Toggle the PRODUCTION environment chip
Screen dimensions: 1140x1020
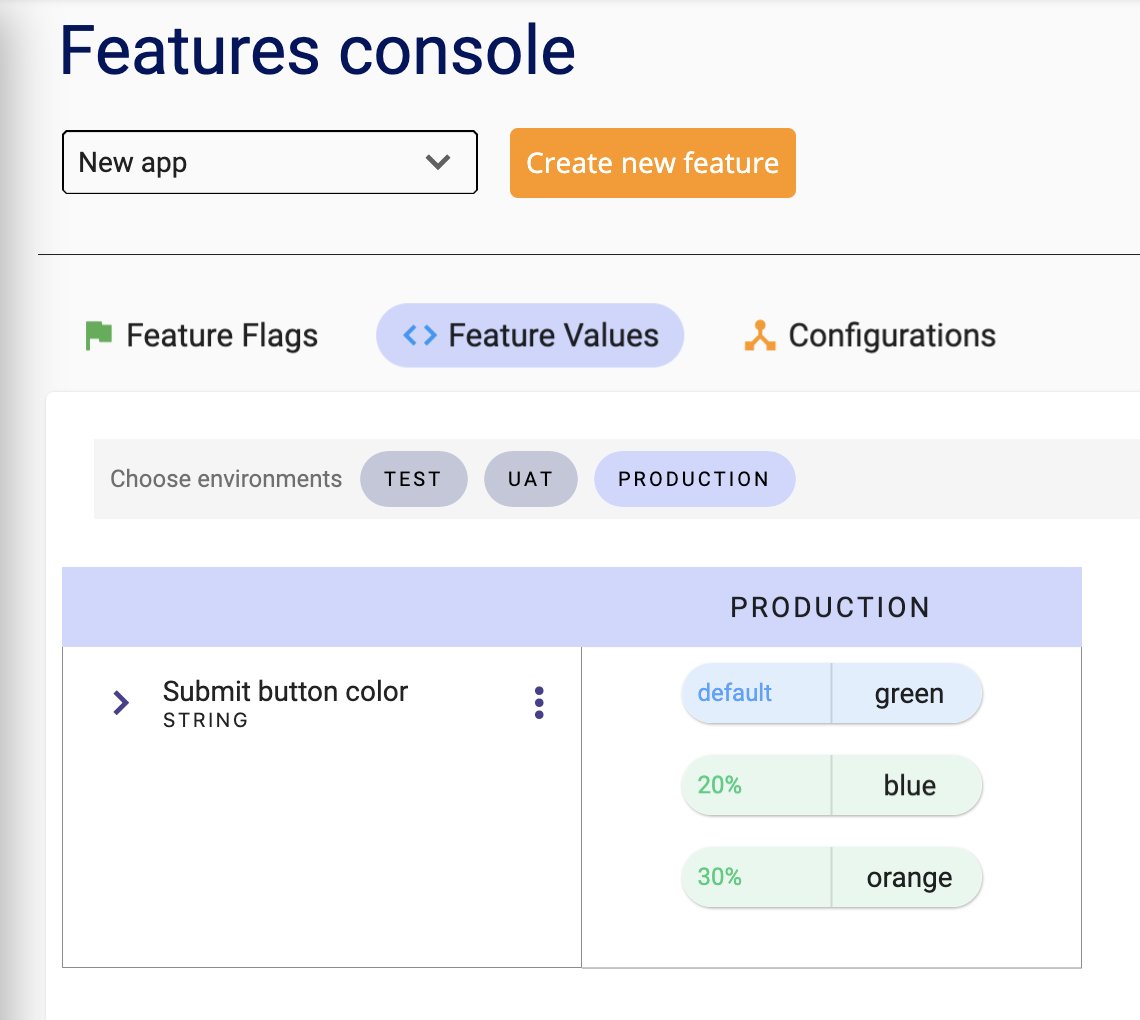(x=694, y=479)
